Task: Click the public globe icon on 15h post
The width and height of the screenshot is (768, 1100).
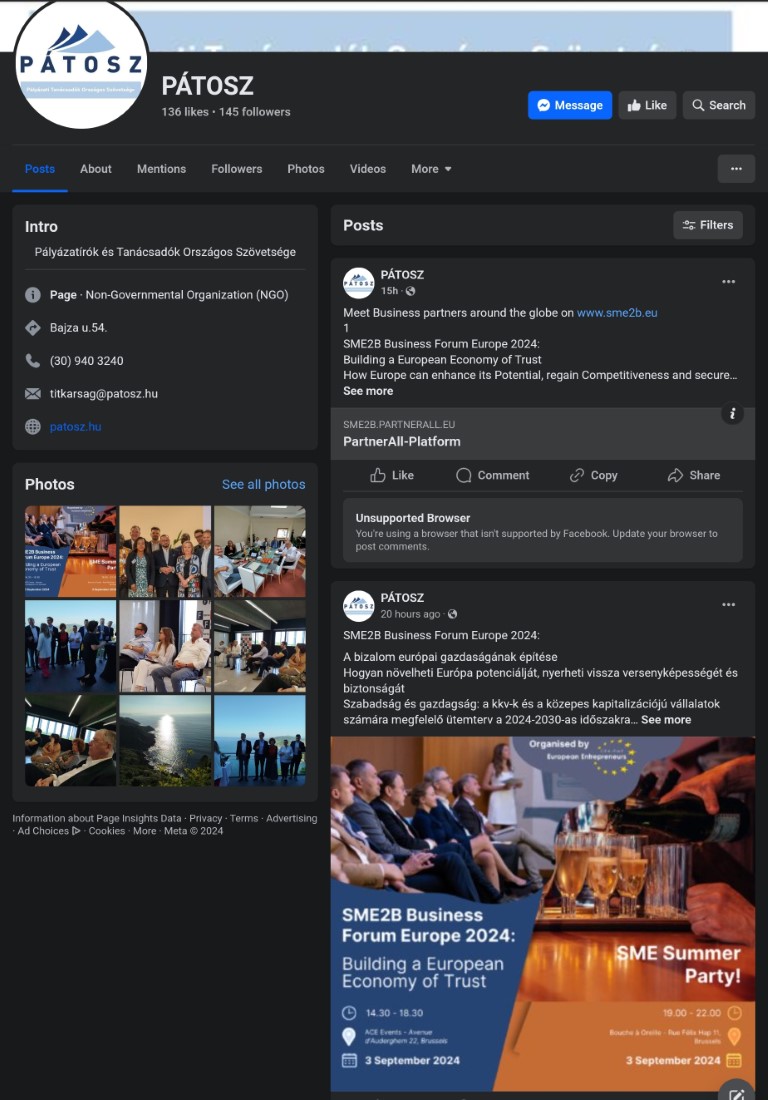Action: tap(411, 291)
